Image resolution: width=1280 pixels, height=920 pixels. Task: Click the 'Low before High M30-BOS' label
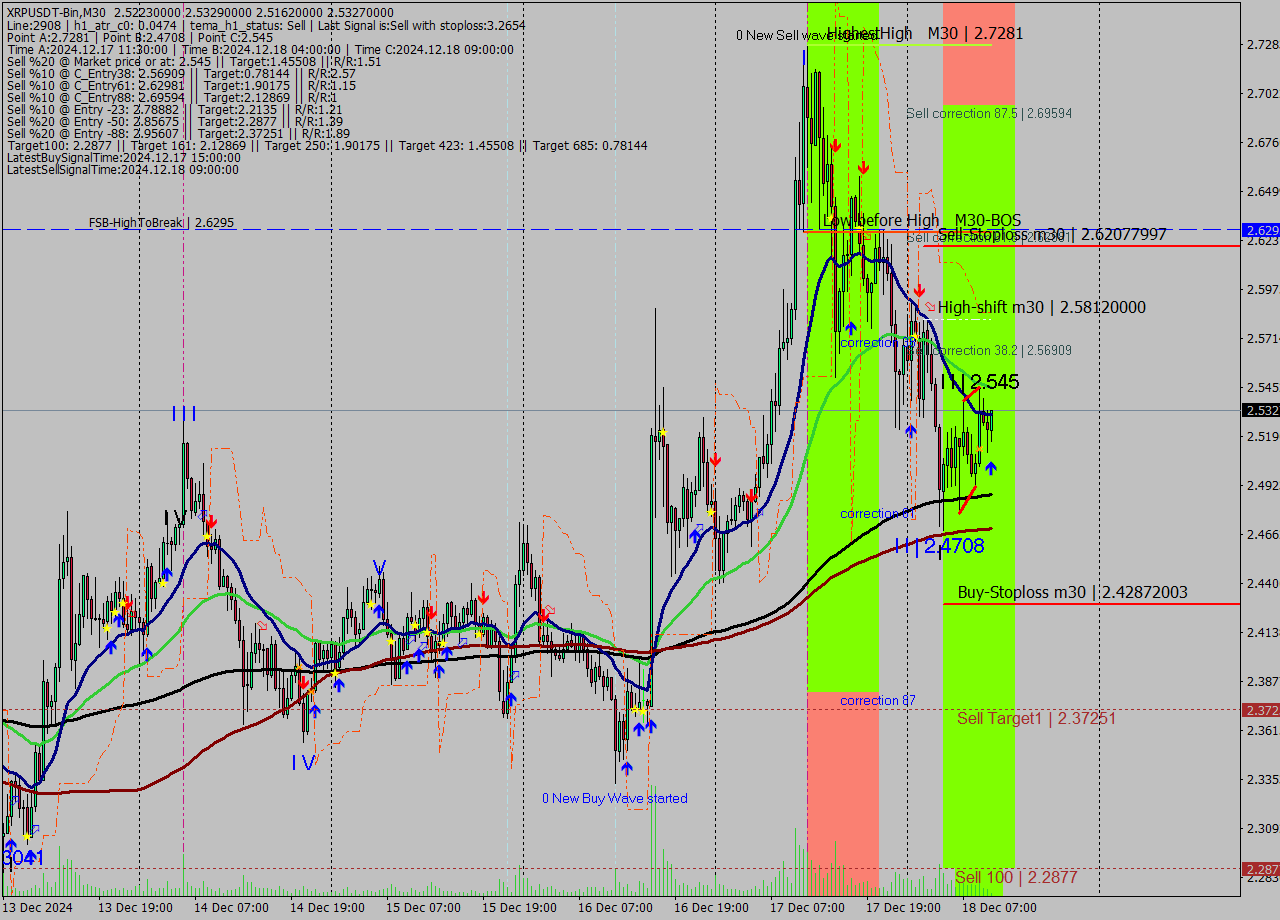[922, 220]
